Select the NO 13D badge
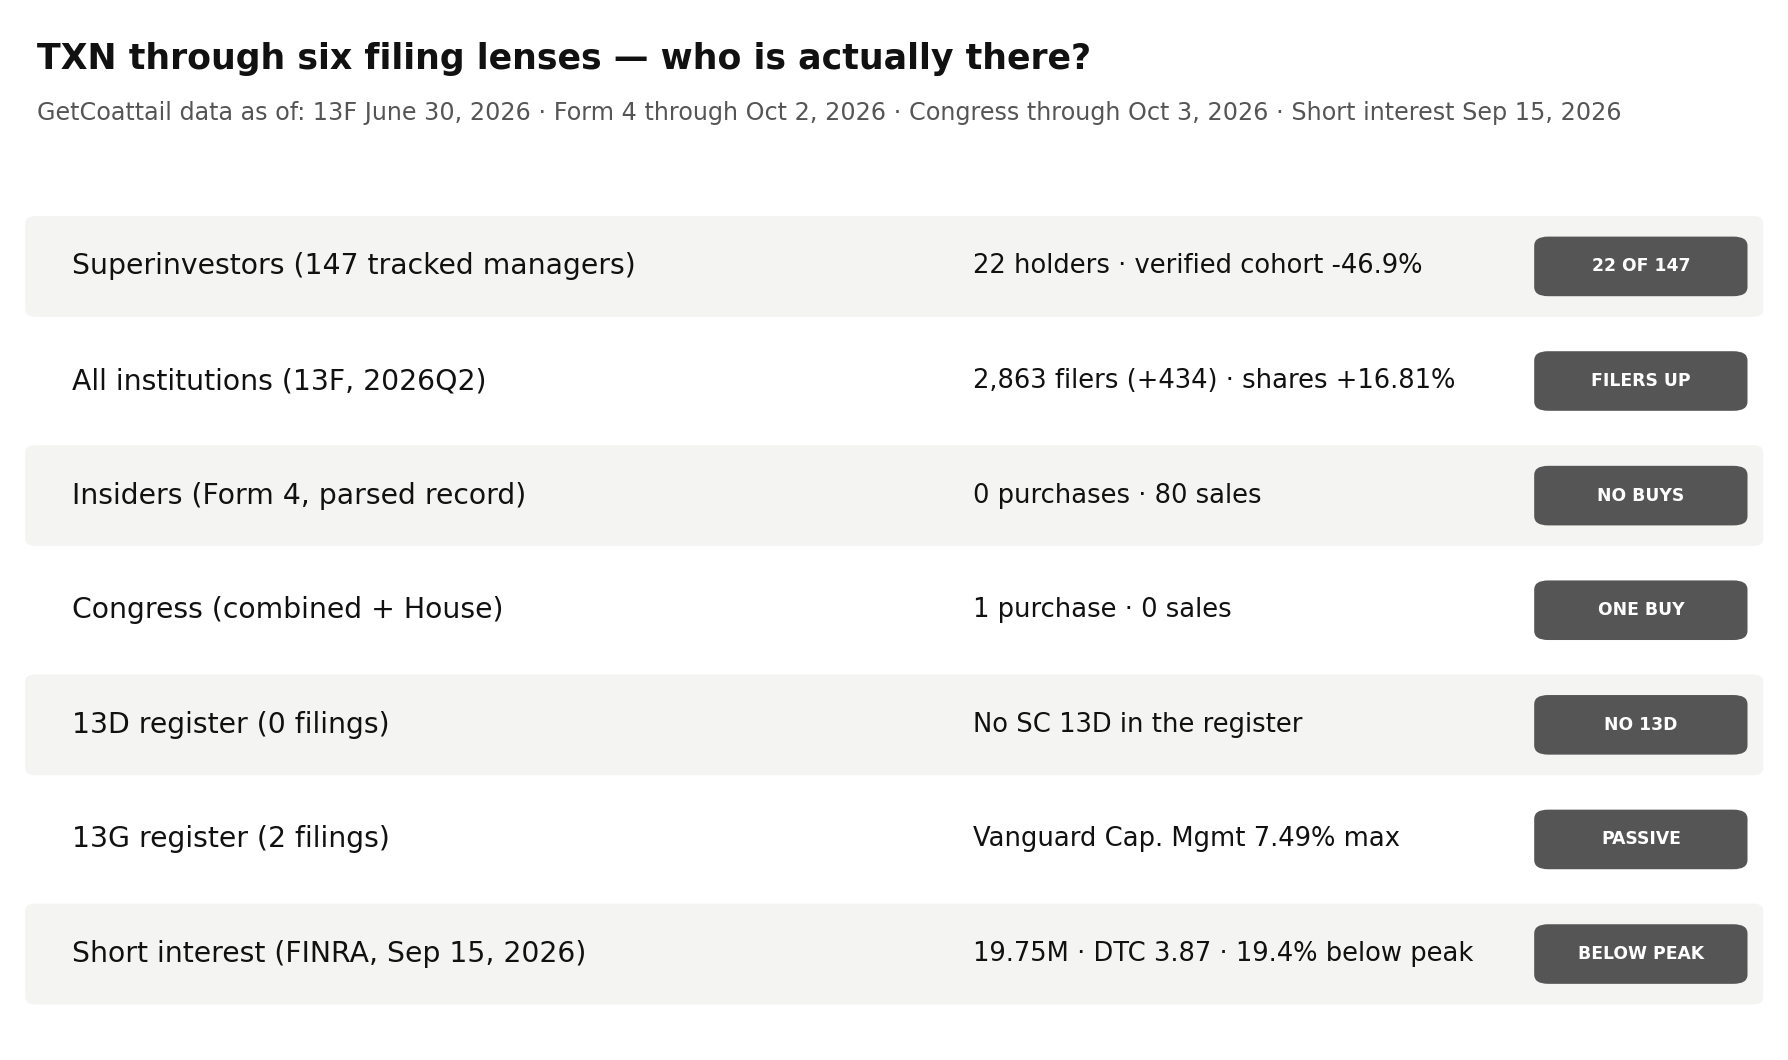 tap(1640, 725)
